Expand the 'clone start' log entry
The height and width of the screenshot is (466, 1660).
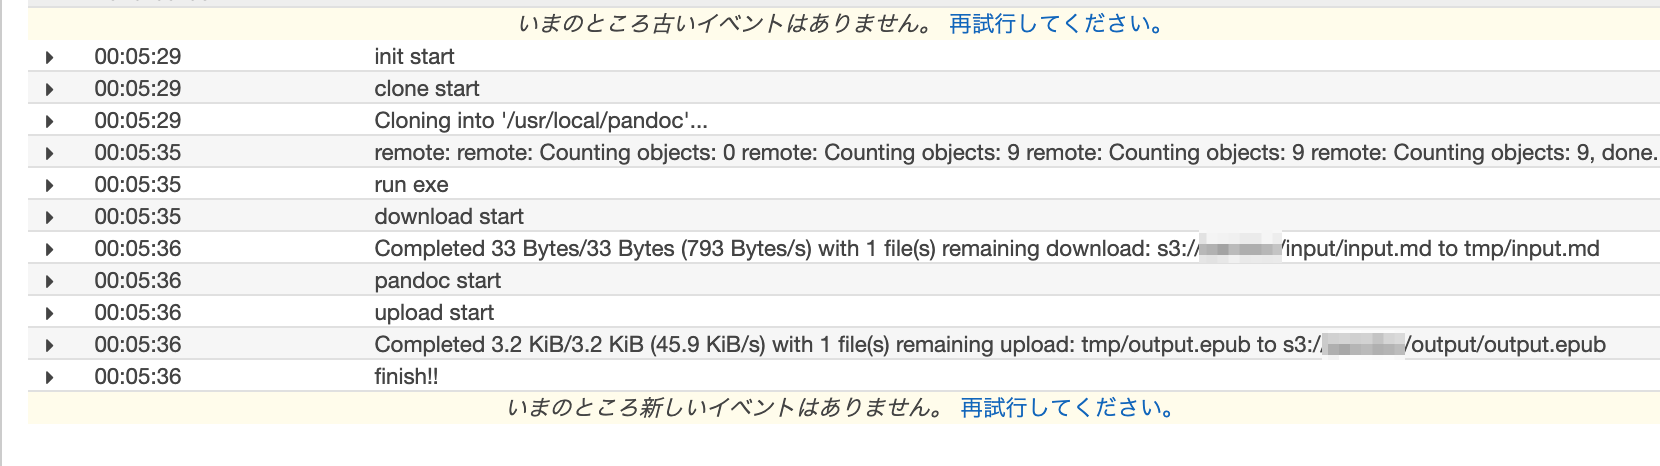coord(49,89)
